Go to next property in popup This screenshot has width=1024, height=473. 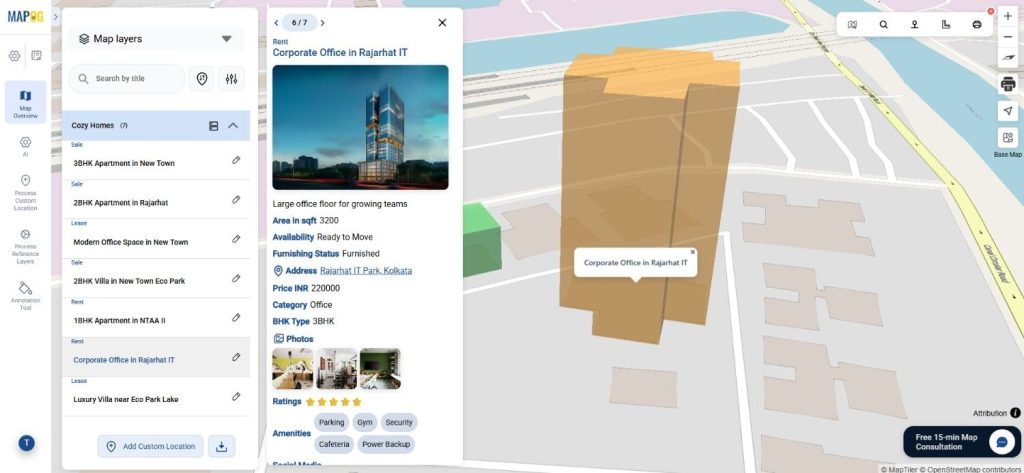(x=323, y=23)
